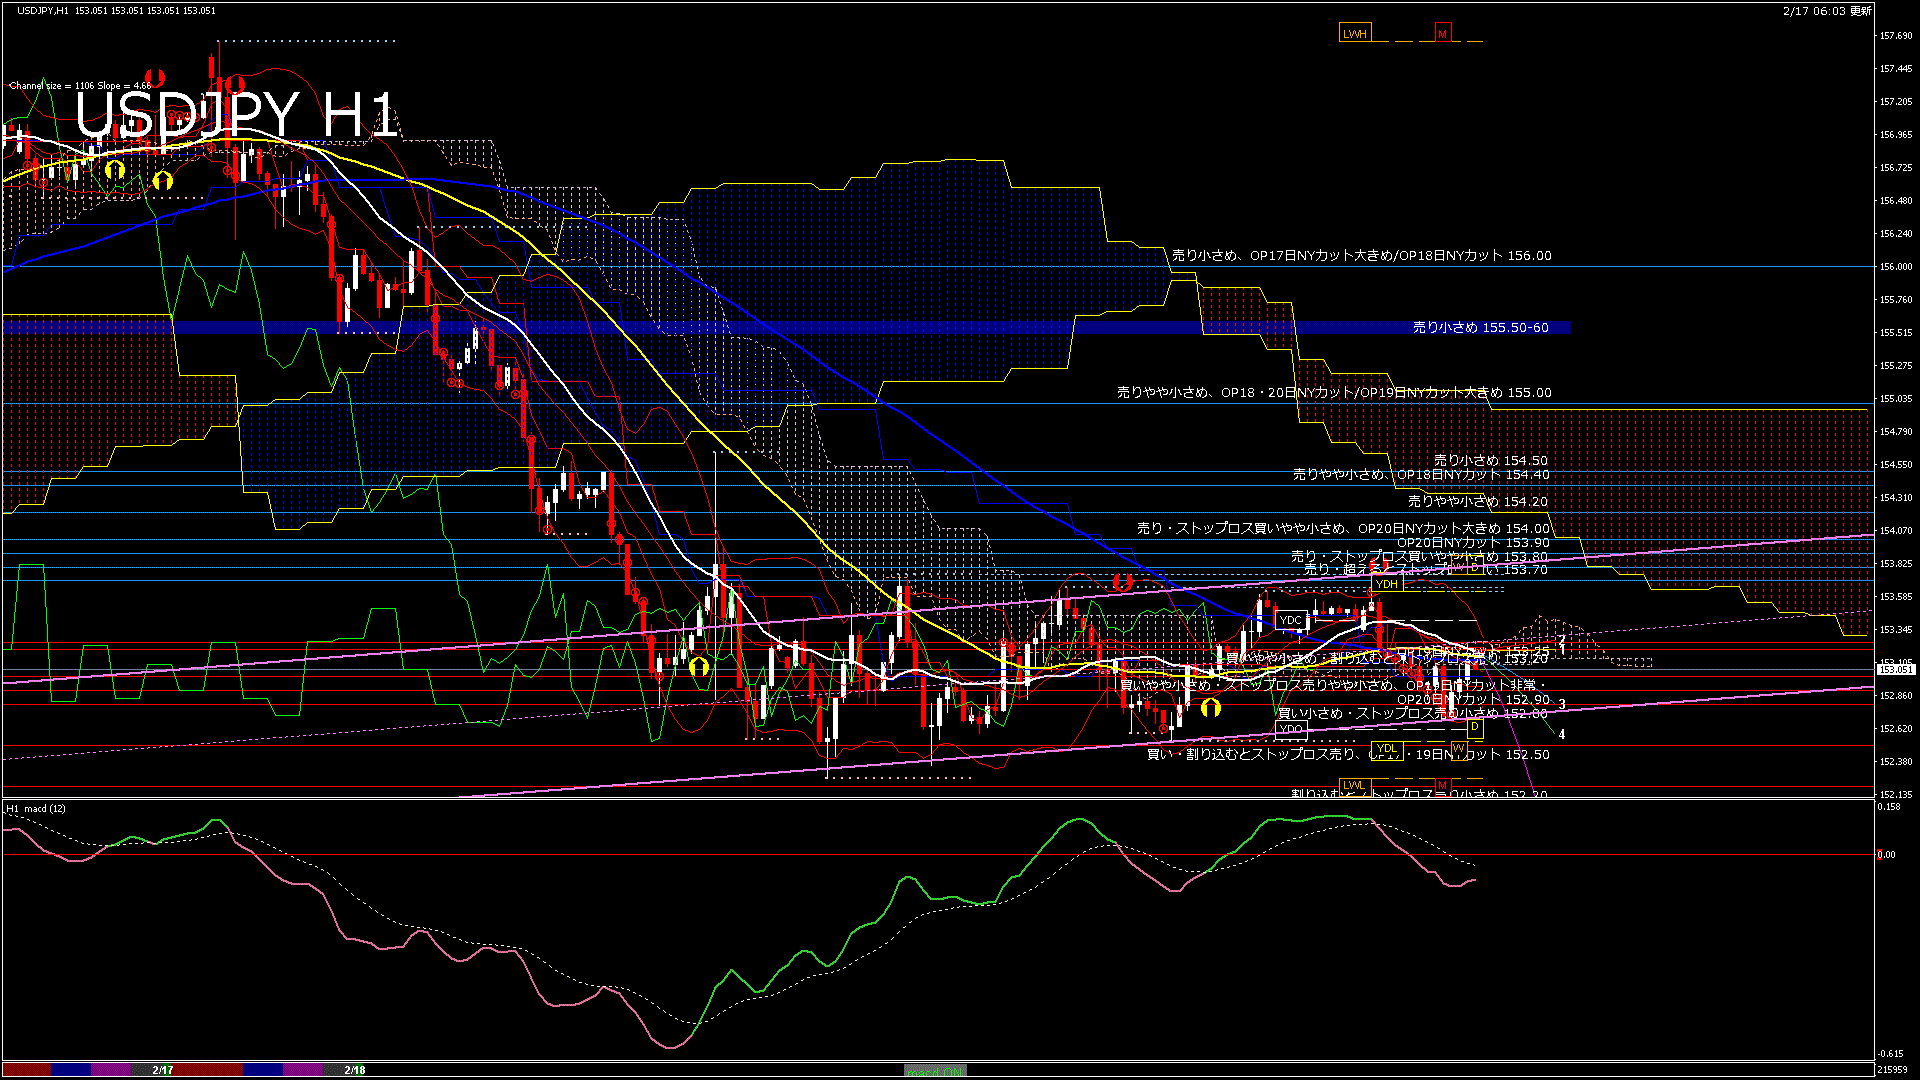Click the 2/17 date marker on session bar

tap(163, 1070)
